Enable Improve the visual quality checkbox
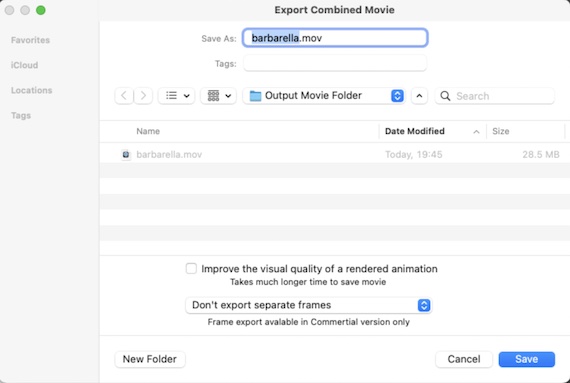Viewport: 570px width, 383px height. 191,269
